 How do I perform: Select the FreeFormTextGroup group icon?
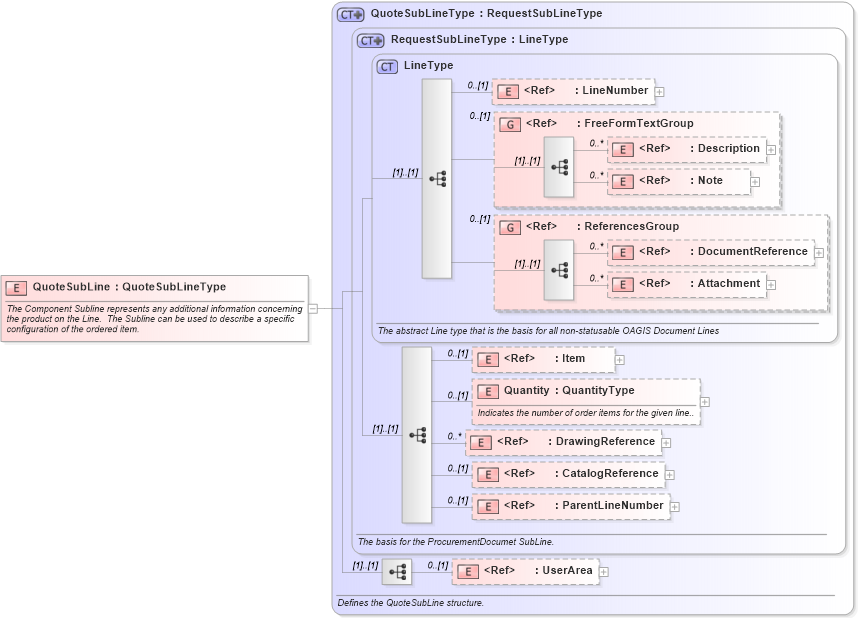click(x=508, y=124)
